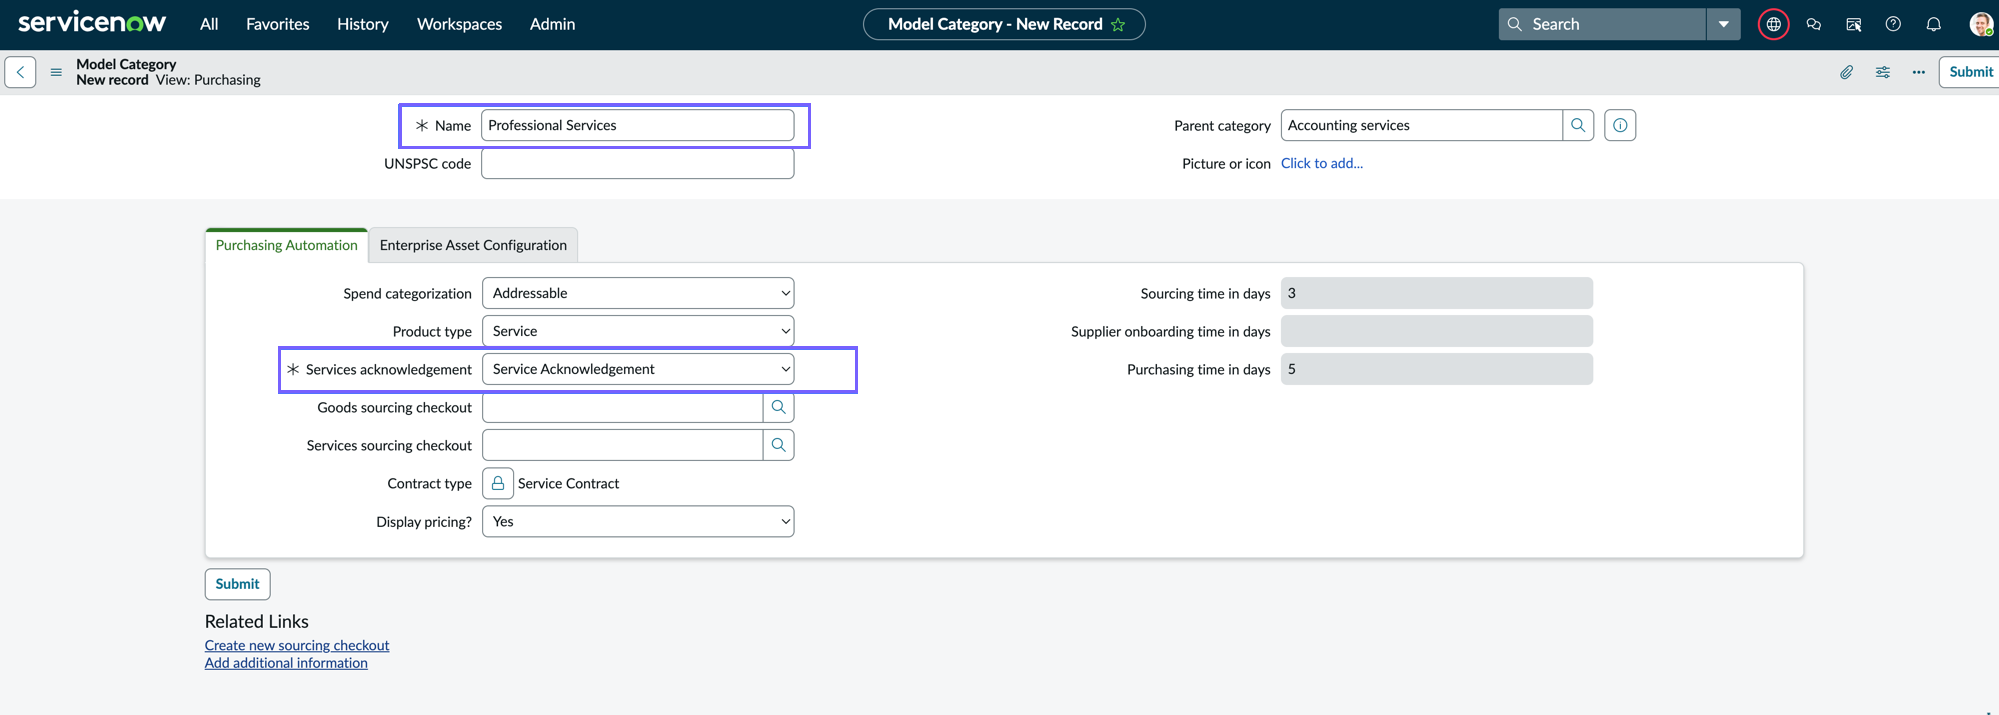This screenshot has width=1999, height=715.
Task: Open the help question mark icon
Action: click(x=1893, y=24)
